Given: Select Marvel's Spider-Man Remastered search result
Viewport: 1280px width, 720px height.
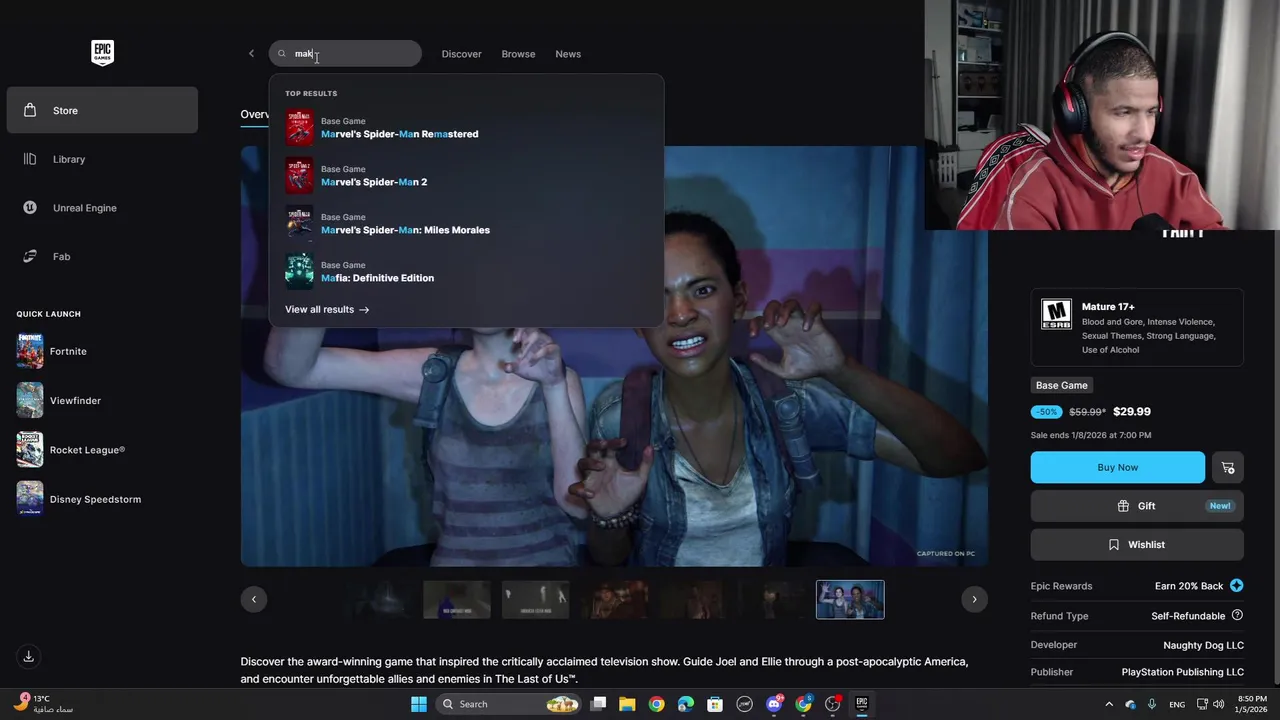Looking at the screenshot, I should point(465,127).
